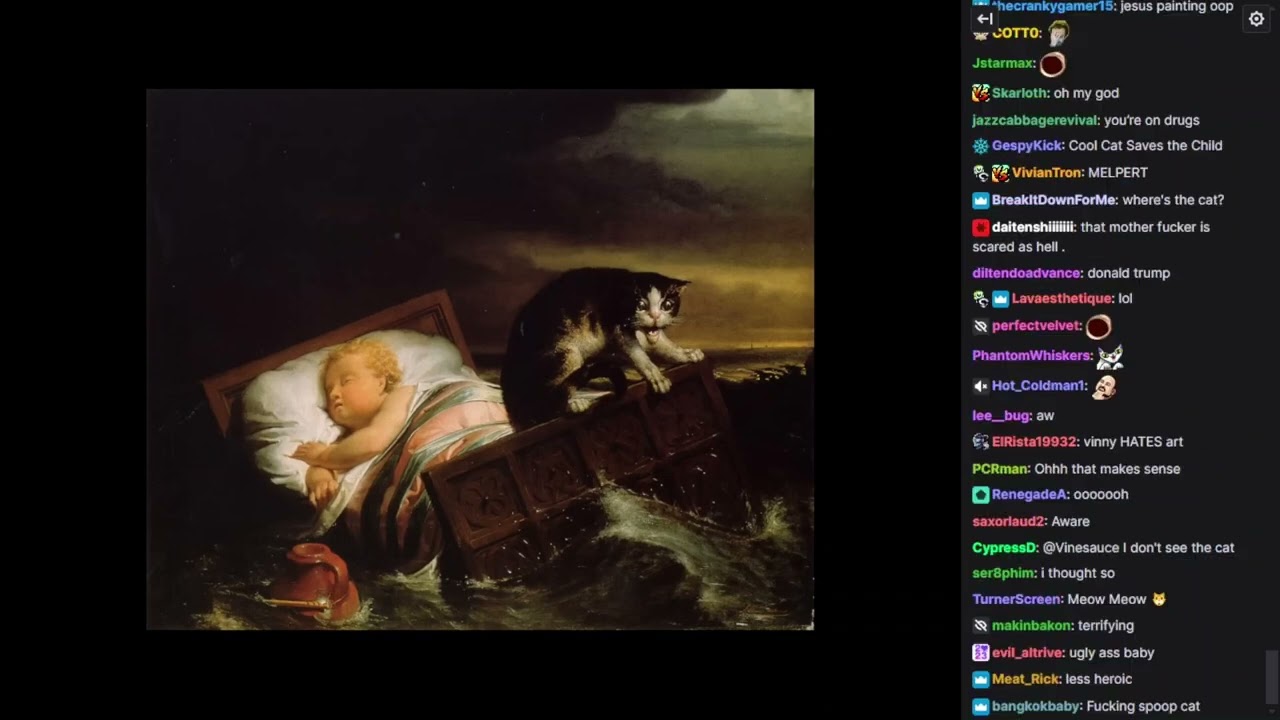Click the GespyKick username

point(1026,146)
